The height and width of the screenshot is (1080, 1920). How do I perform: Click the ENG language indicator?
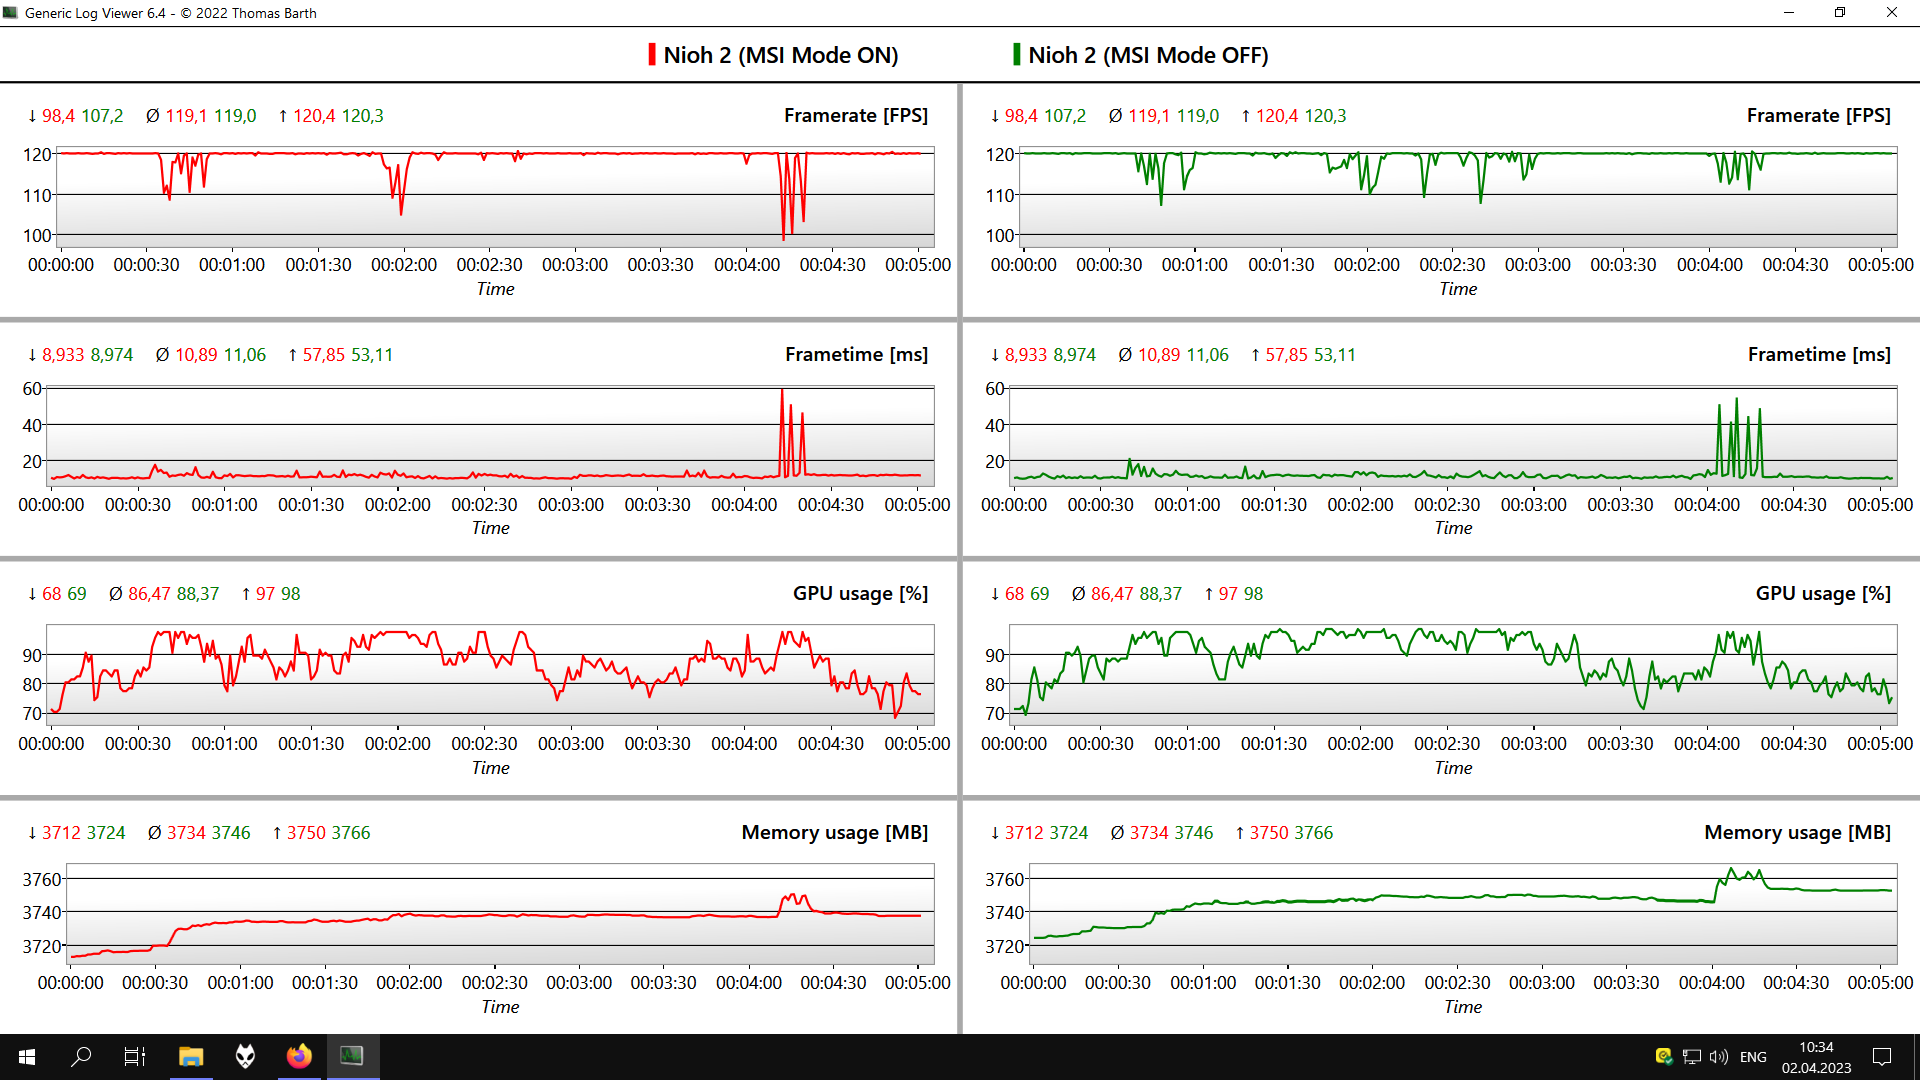coord(1753,1057)
